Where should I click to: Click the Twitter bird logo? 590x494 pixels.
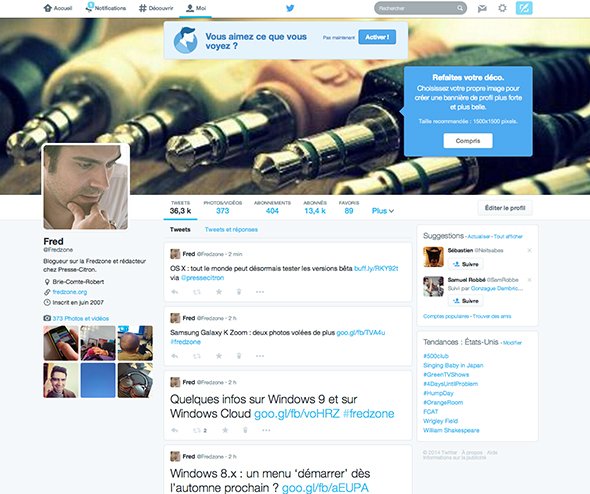(x=290, y=8)
